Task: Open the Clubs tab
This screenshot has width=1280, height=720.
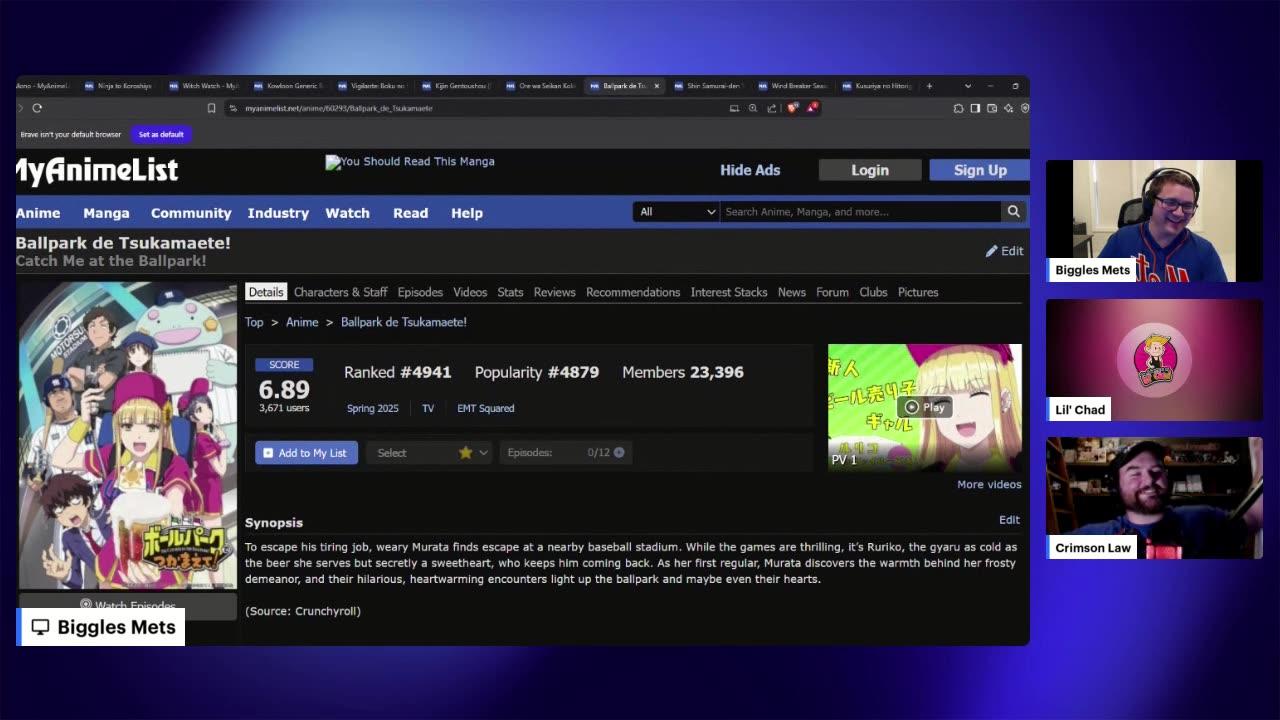Action: [873, 292]
